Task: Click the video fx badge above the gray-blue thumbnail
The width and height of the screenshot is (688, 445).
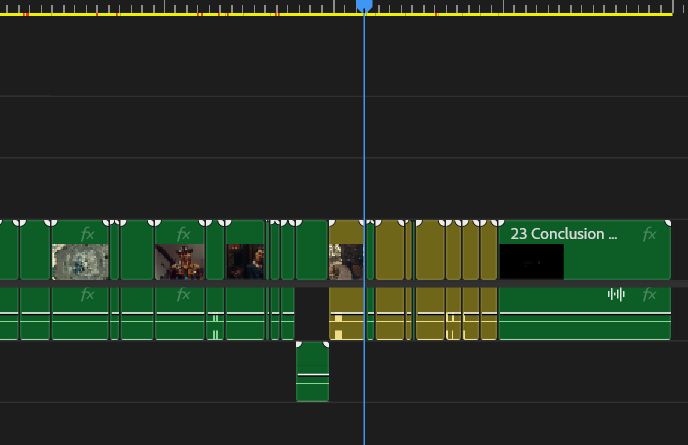Action: click(87, 234)
